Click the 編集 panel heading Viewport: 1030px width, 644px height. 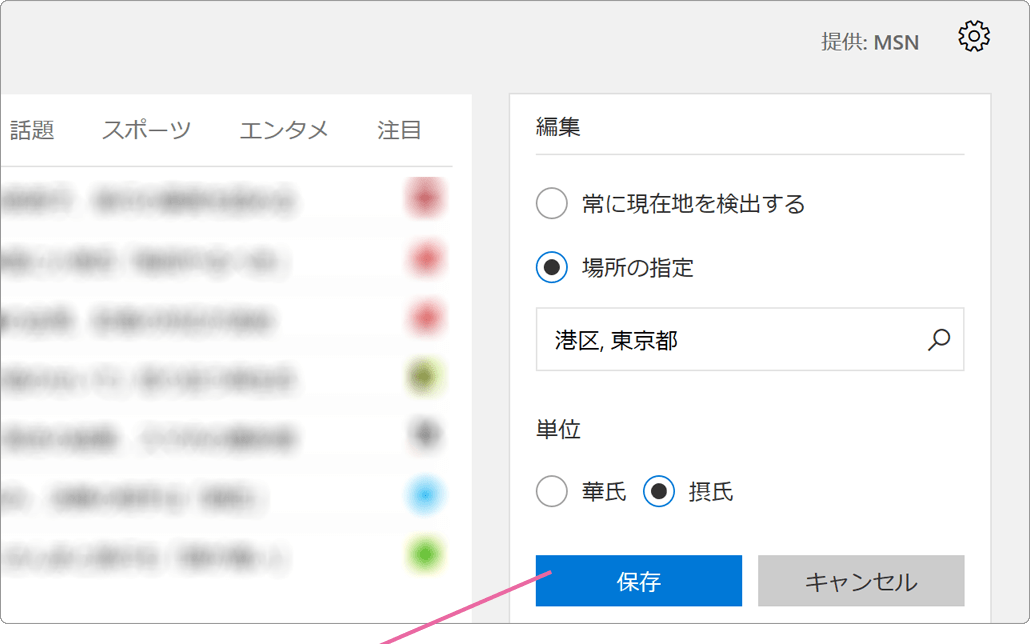point(558,126)
